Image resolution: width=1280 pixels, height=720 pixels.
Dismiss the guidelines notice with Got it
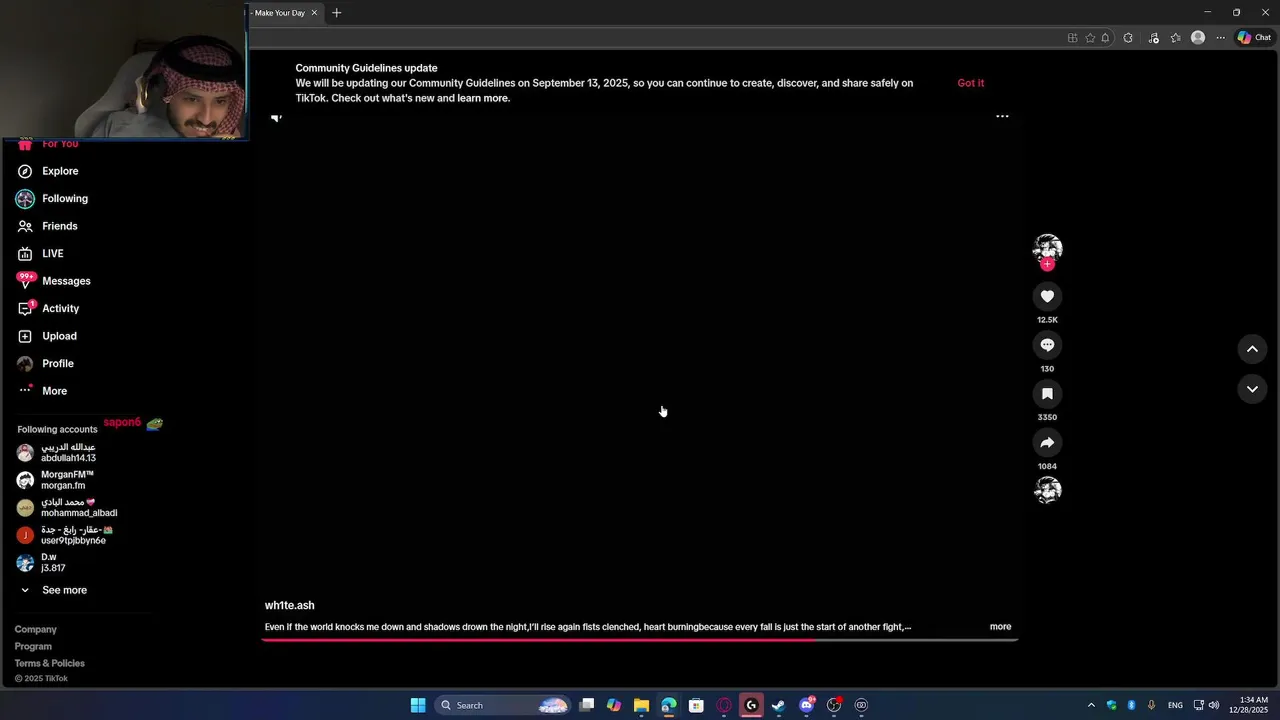click(x=971, y=83)
